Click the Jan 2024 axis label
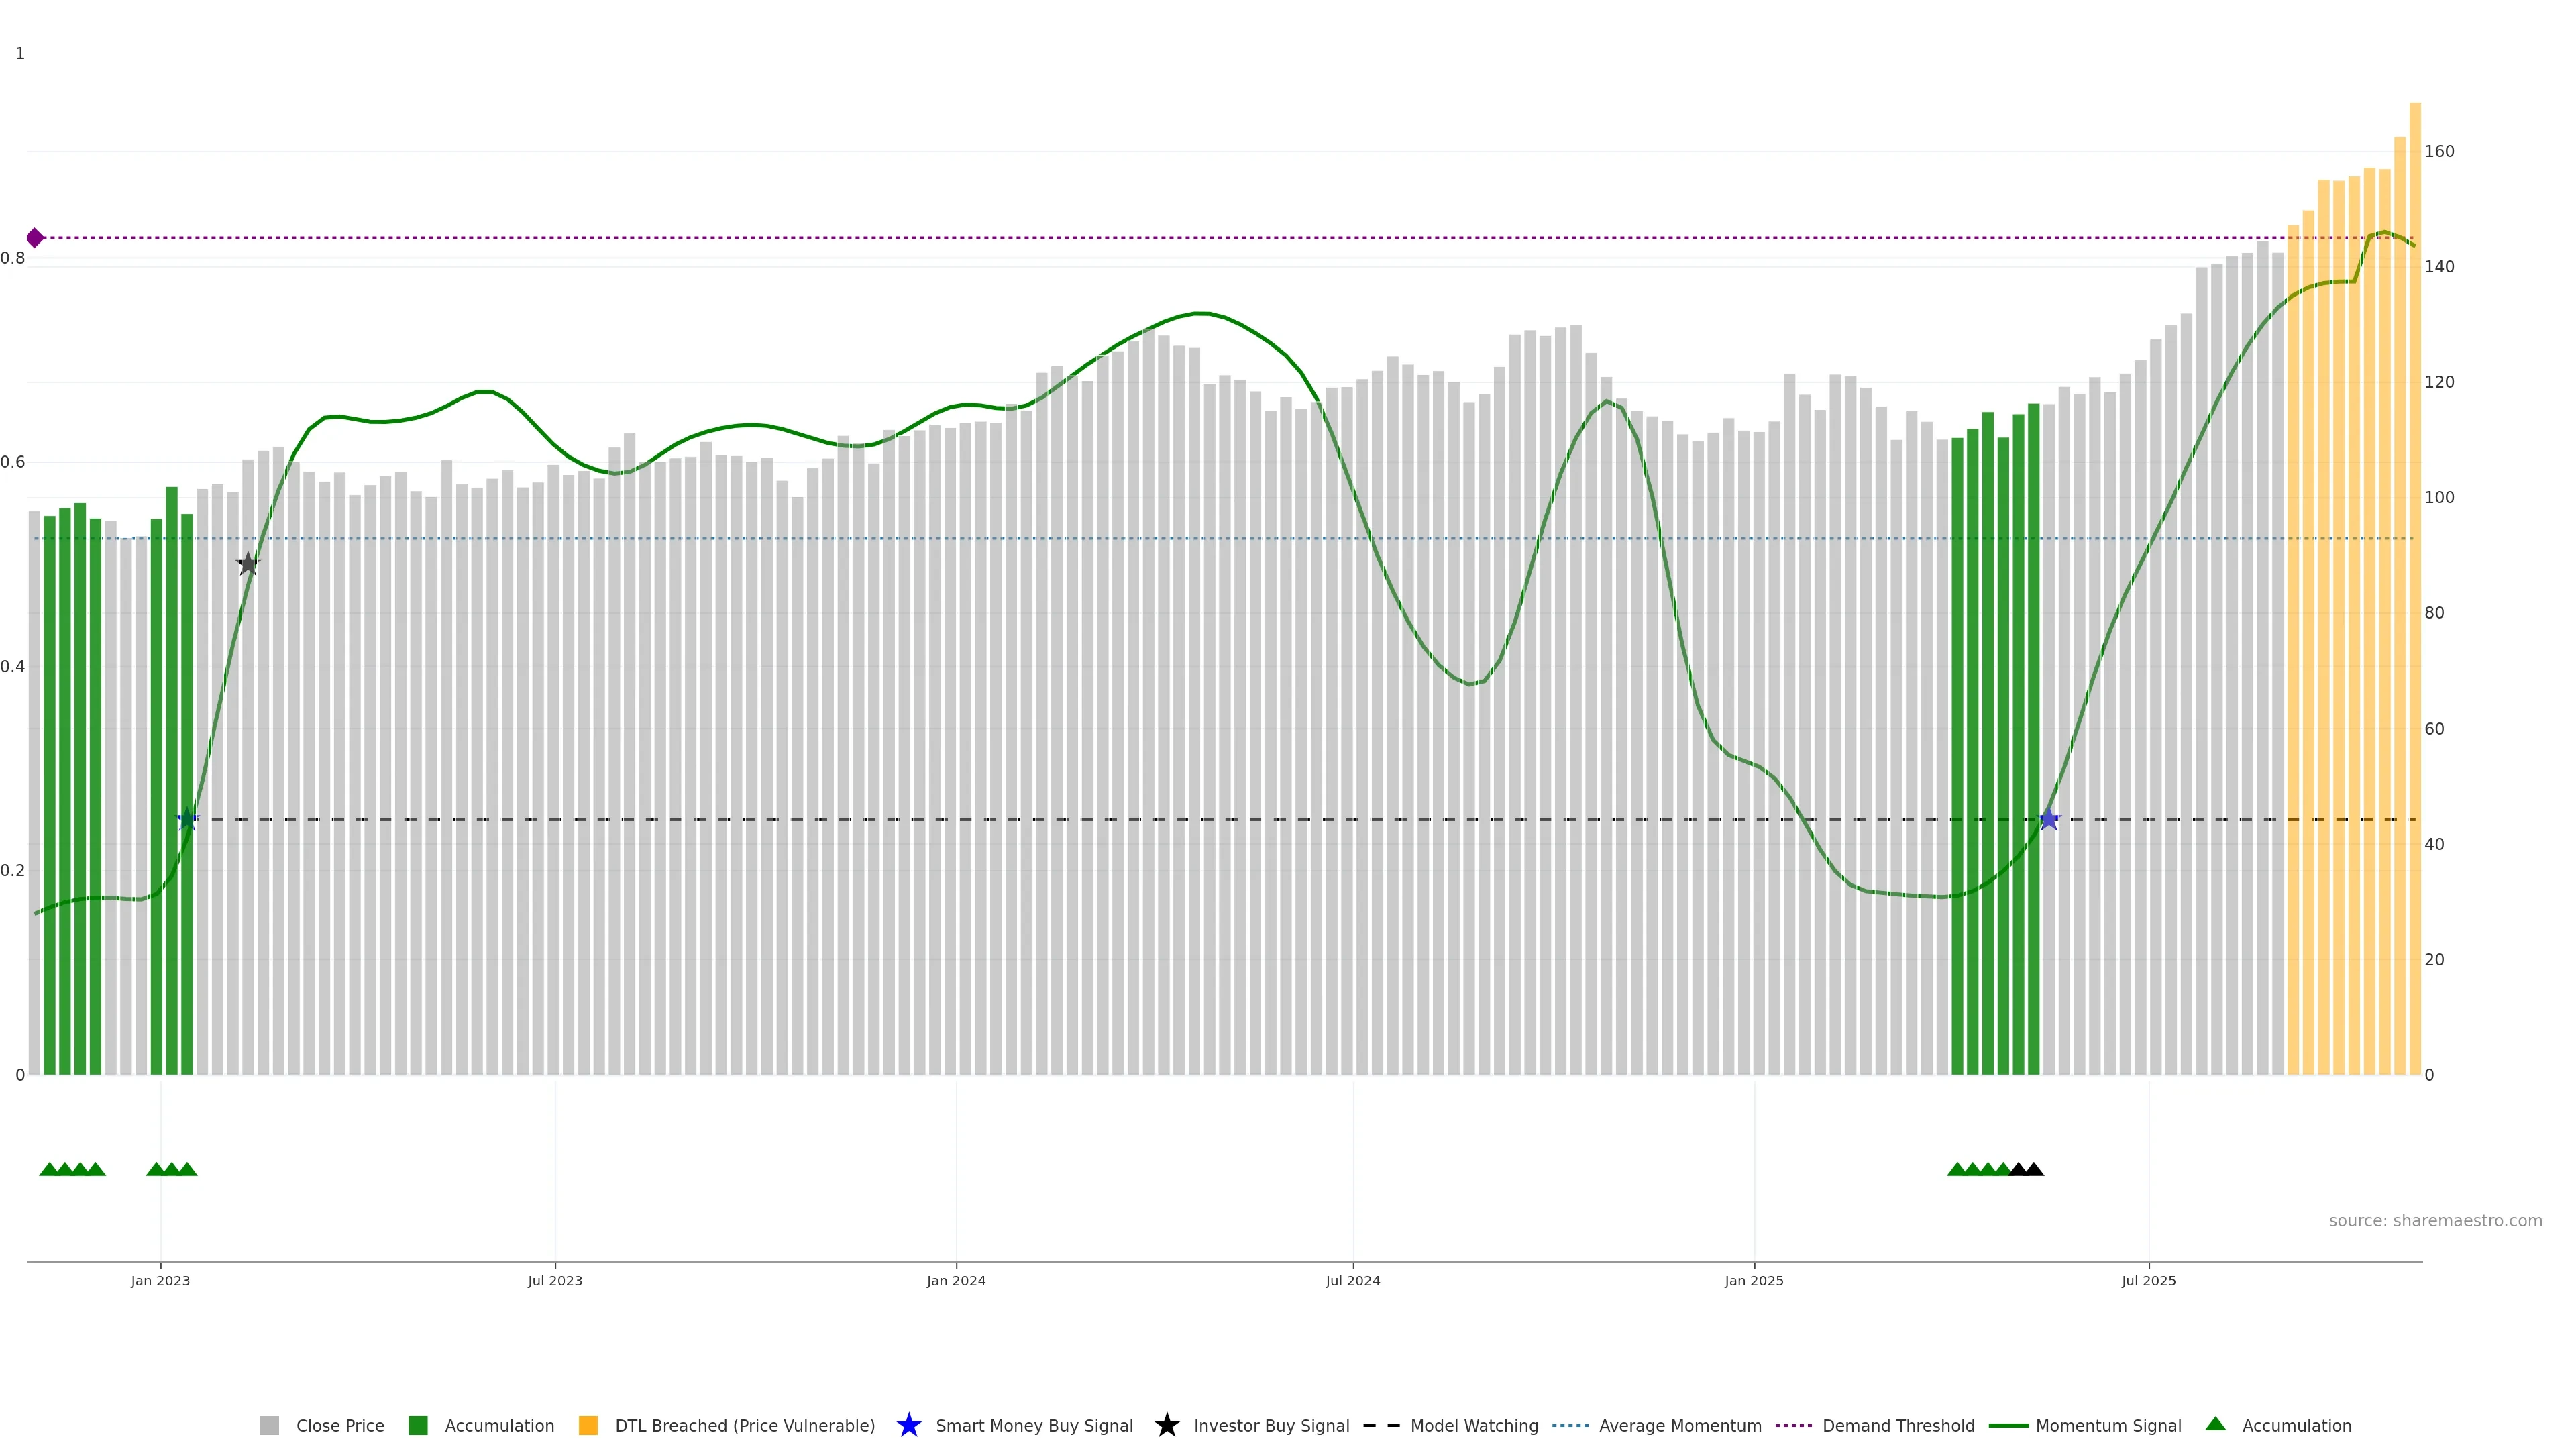 pyautogui.click(x=955, y=1280)
